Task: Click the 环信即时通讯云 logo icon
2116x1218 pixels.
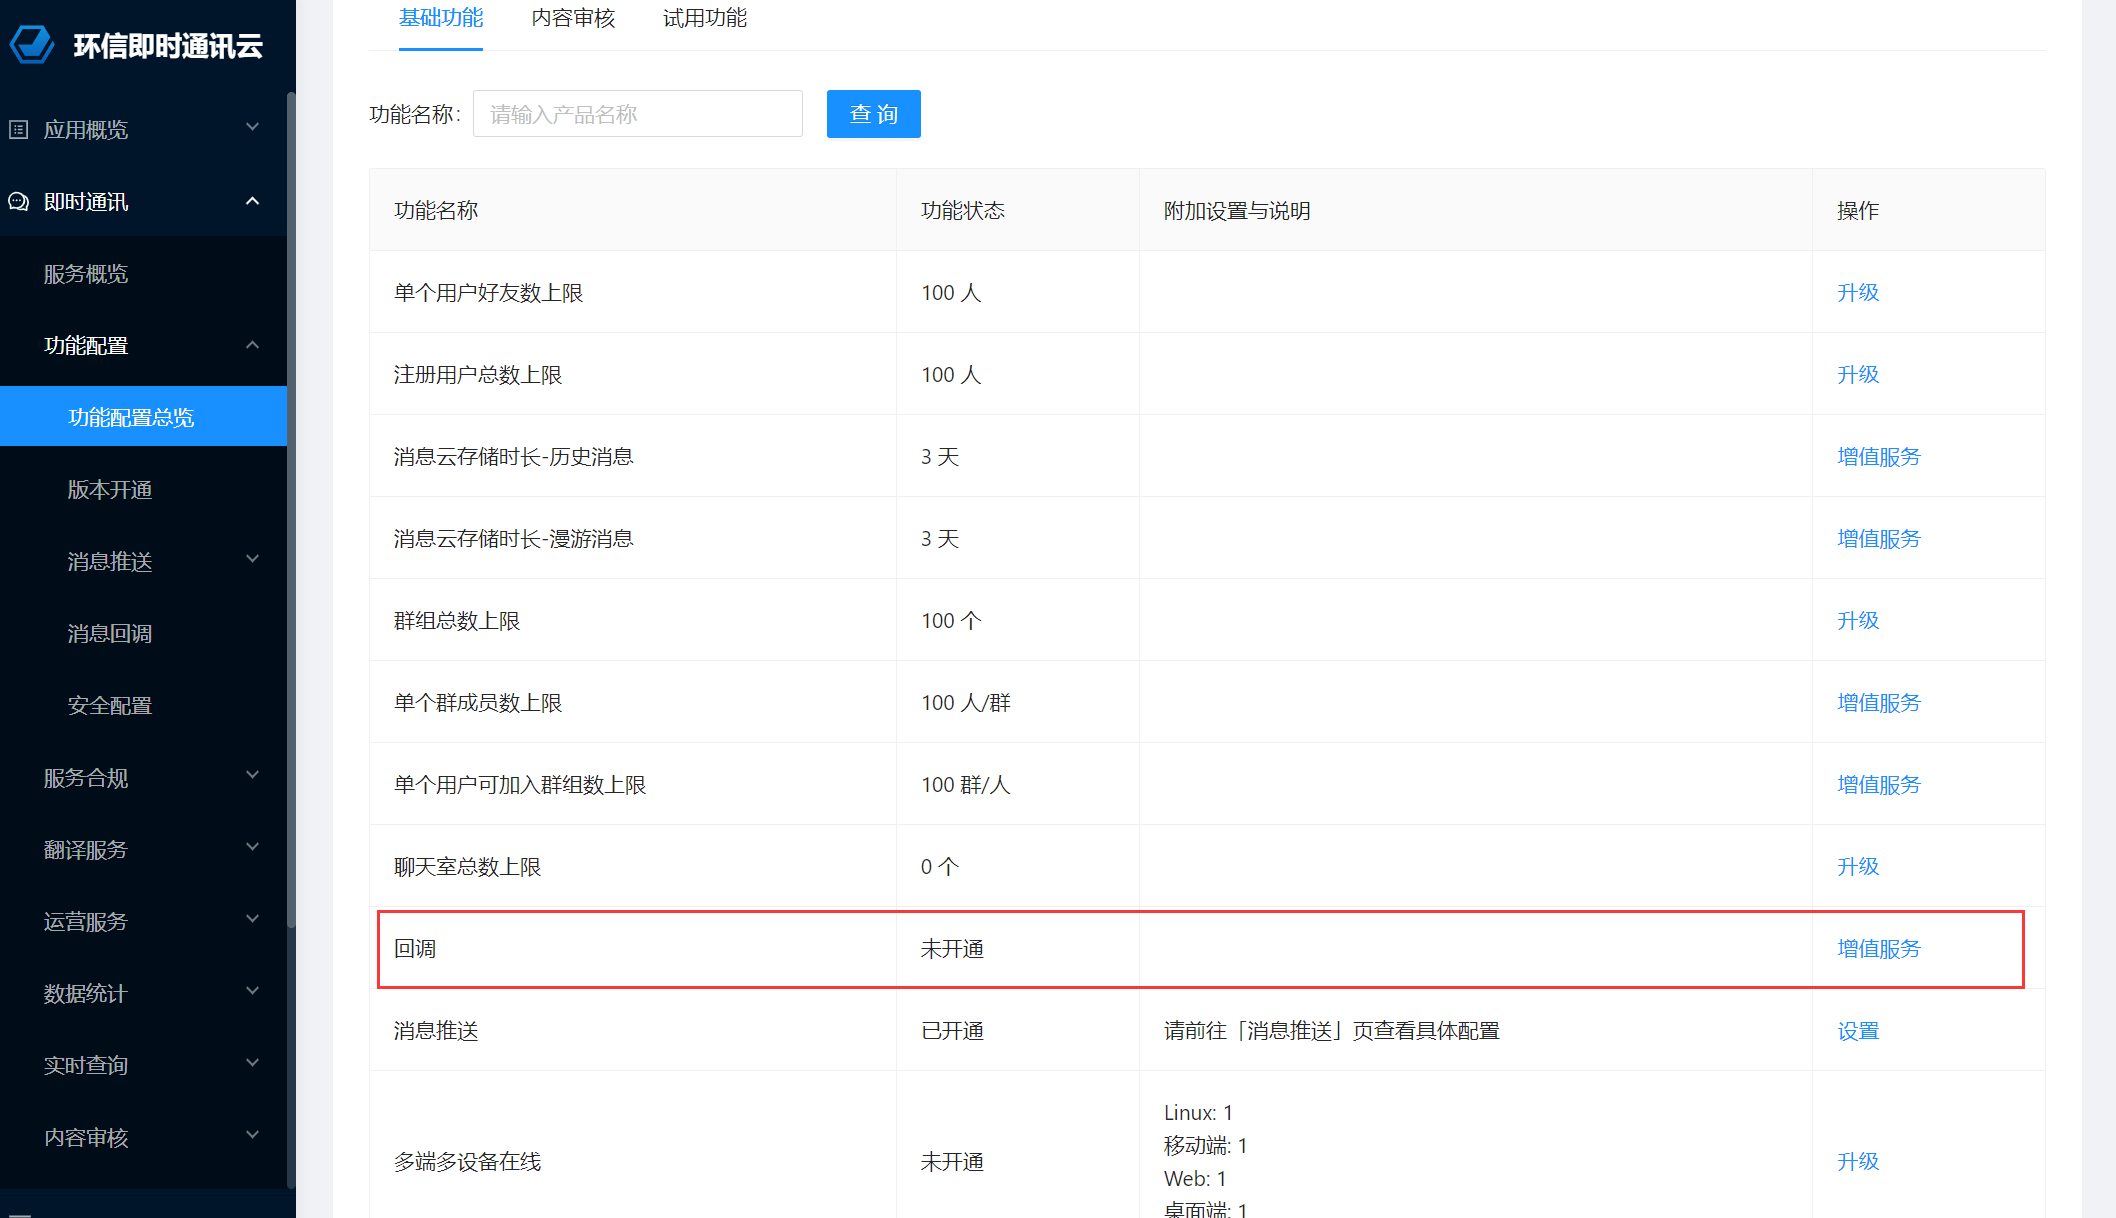Action: tap(31, 45)
